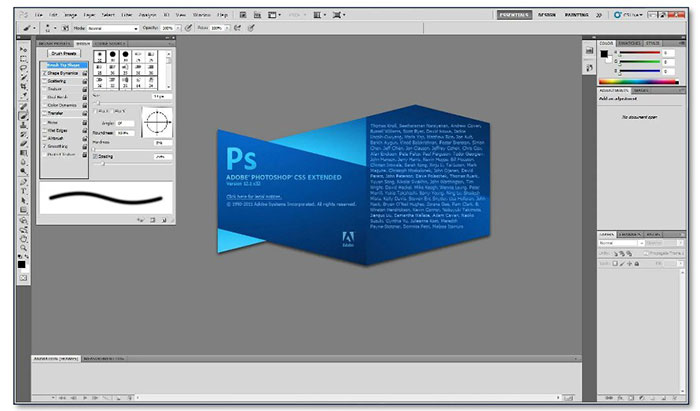
Task: Click the foreground color swatch in toolbox
Action: pos(21,264)
